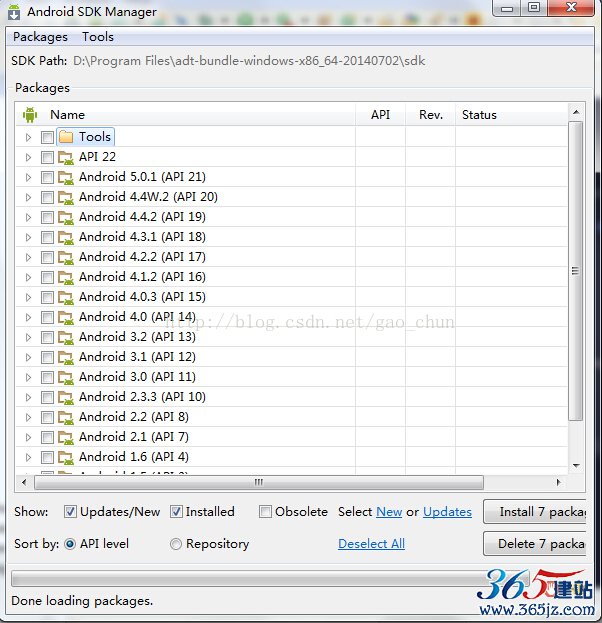Click the loading progress bar
The width and height of the screenshot is (602, 623).
270,578
